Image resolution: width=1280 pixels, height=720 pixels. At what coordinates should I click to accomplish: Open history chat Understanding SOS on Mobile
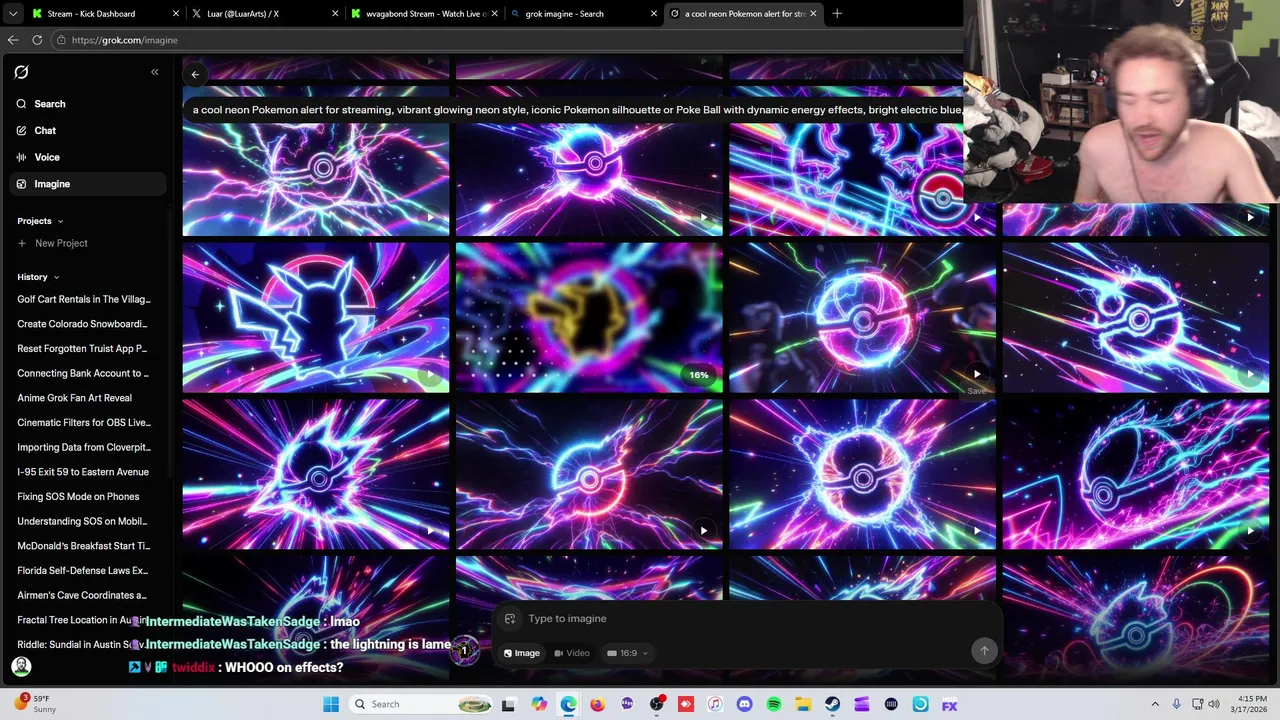coord(82,521)
